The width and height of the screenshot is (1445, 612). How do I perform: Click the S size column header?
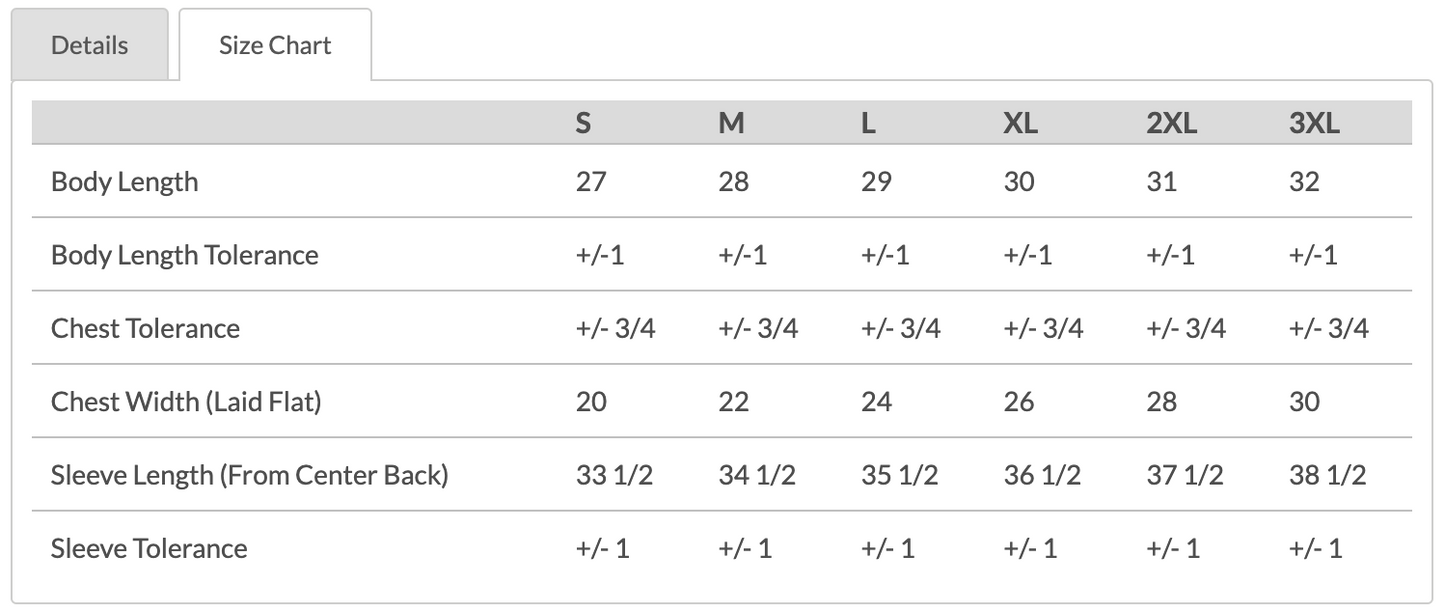pos(583,123)
